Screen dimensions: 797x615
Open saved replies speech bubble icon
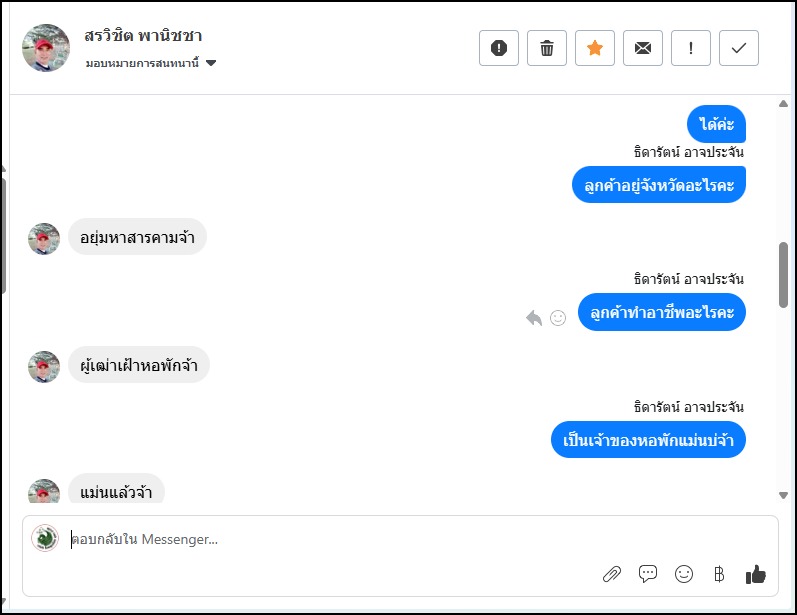648,574
